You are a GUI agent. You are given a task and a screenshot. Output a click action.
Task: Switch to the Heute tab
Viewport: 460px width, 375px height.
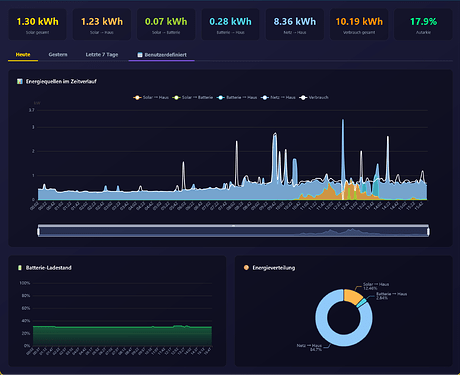[x=23, y=55]
